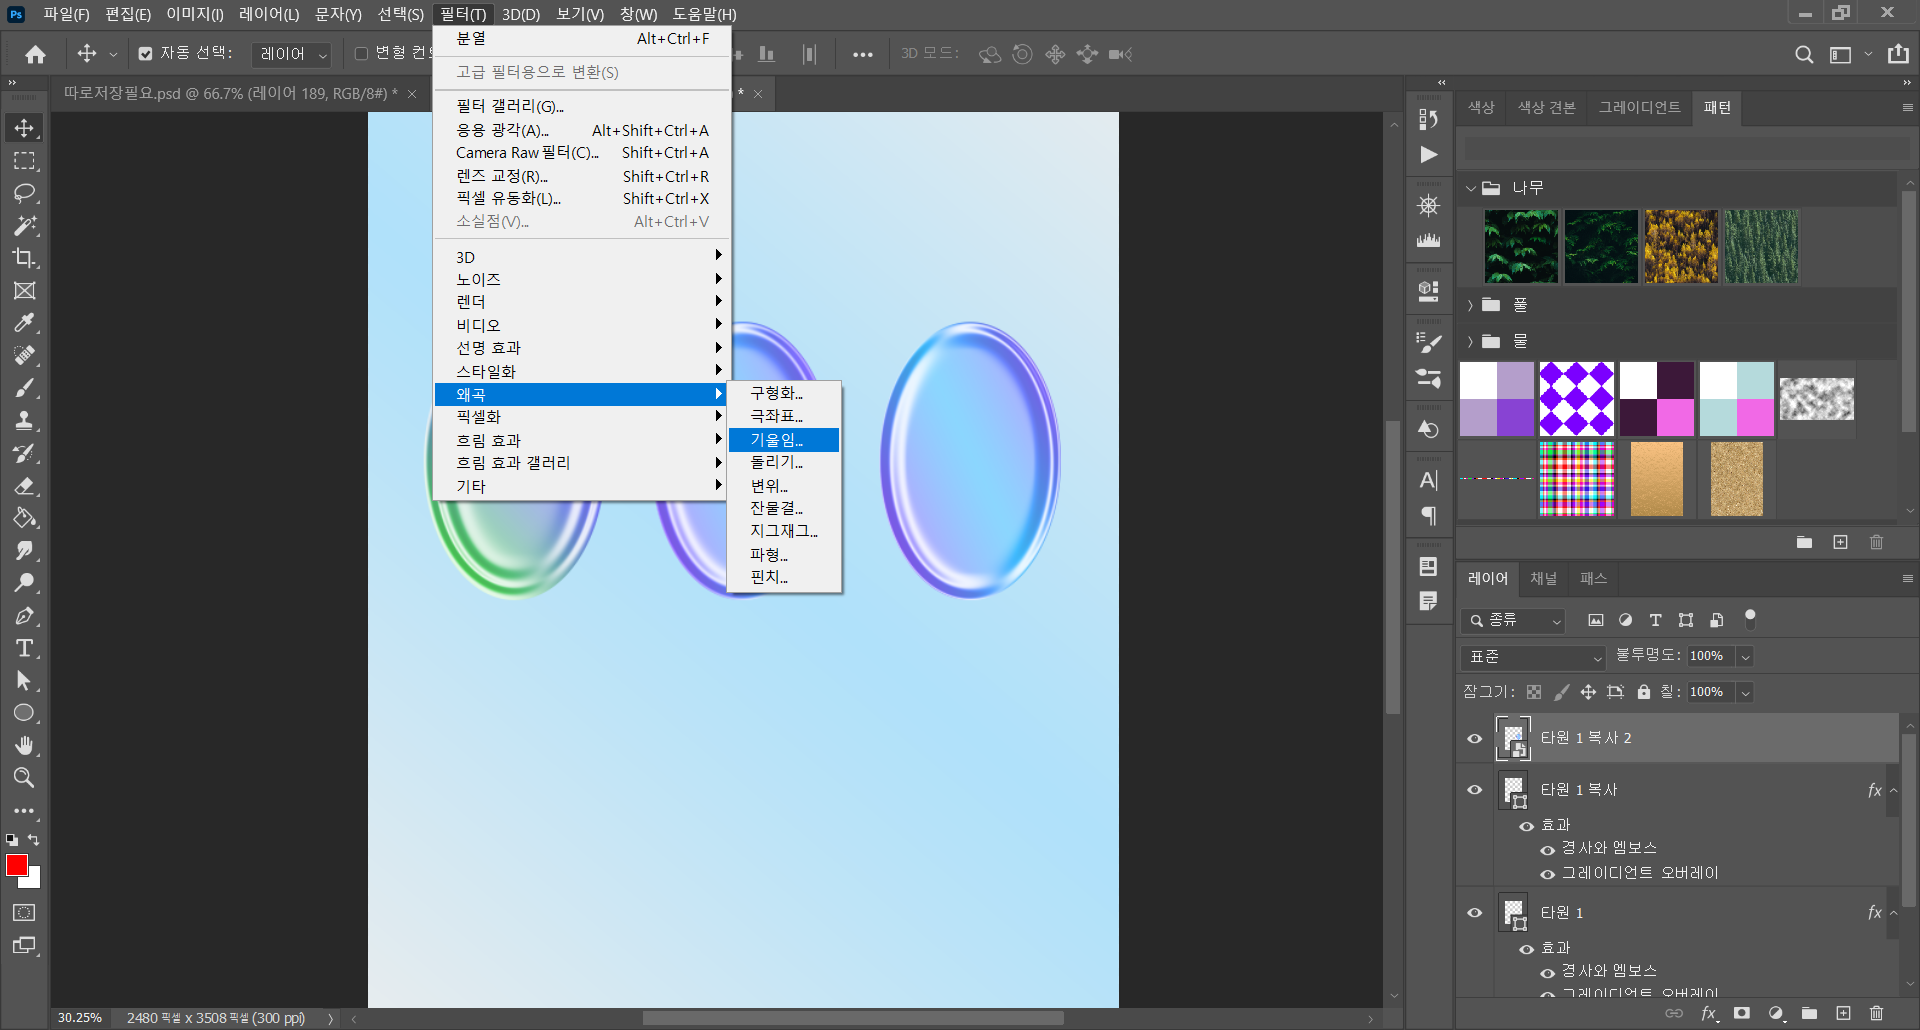1920x1030 pixels.
Task: Open the 레이어 auto-select dropdown
Action: coord(291,54)
